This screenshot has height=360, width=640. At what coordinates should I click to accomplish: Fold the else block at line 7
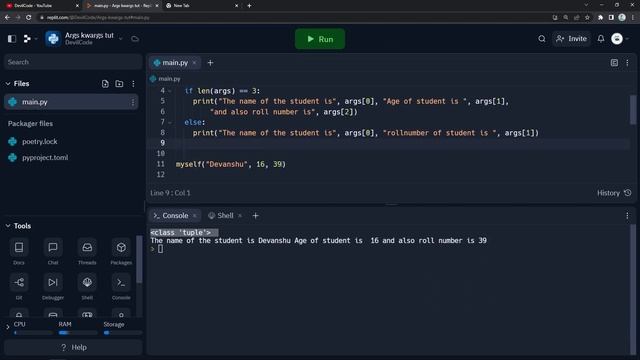[170, 122]
